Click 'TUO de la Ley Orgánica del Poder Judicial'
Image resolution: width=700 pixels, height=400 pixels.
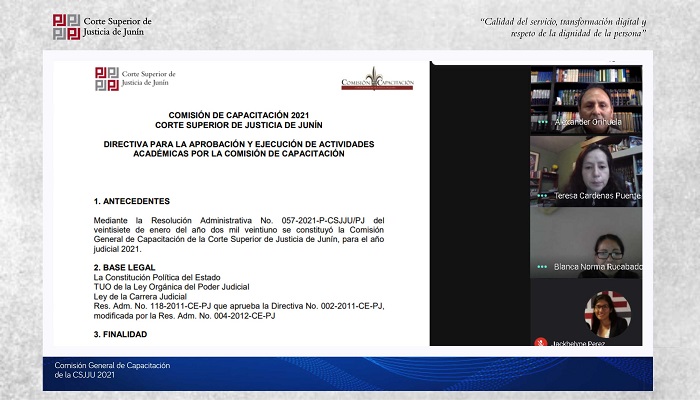coord(171,287)
